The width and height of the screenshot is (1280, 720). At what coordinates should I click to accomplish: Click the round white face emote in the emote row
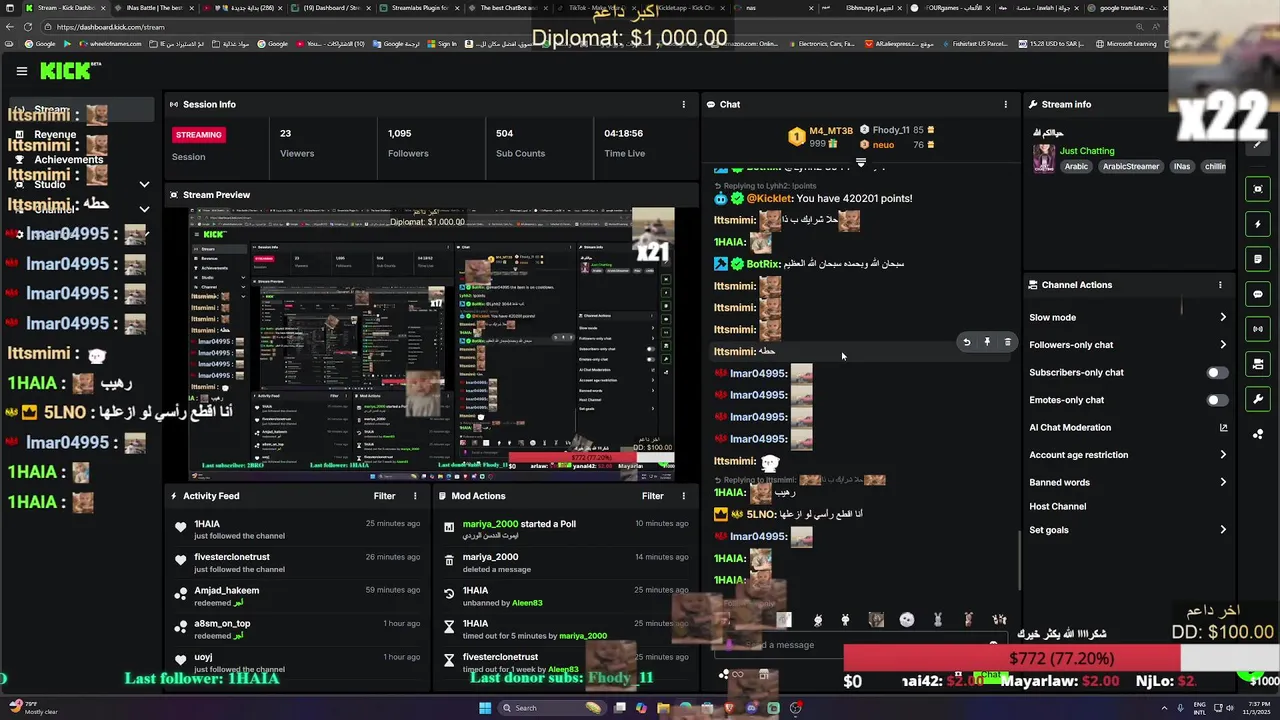coord(907,620)
